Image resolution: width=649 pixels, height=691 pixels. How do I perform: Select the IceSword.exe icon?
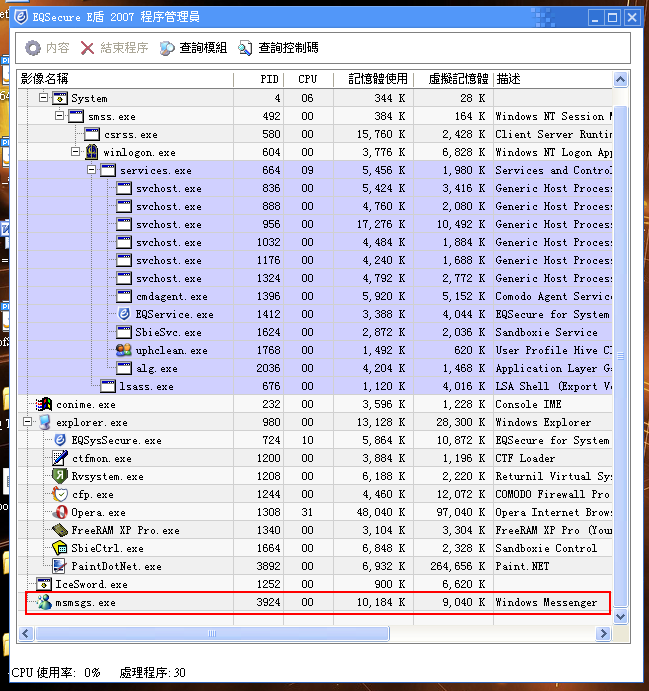(x=44, y=584)
